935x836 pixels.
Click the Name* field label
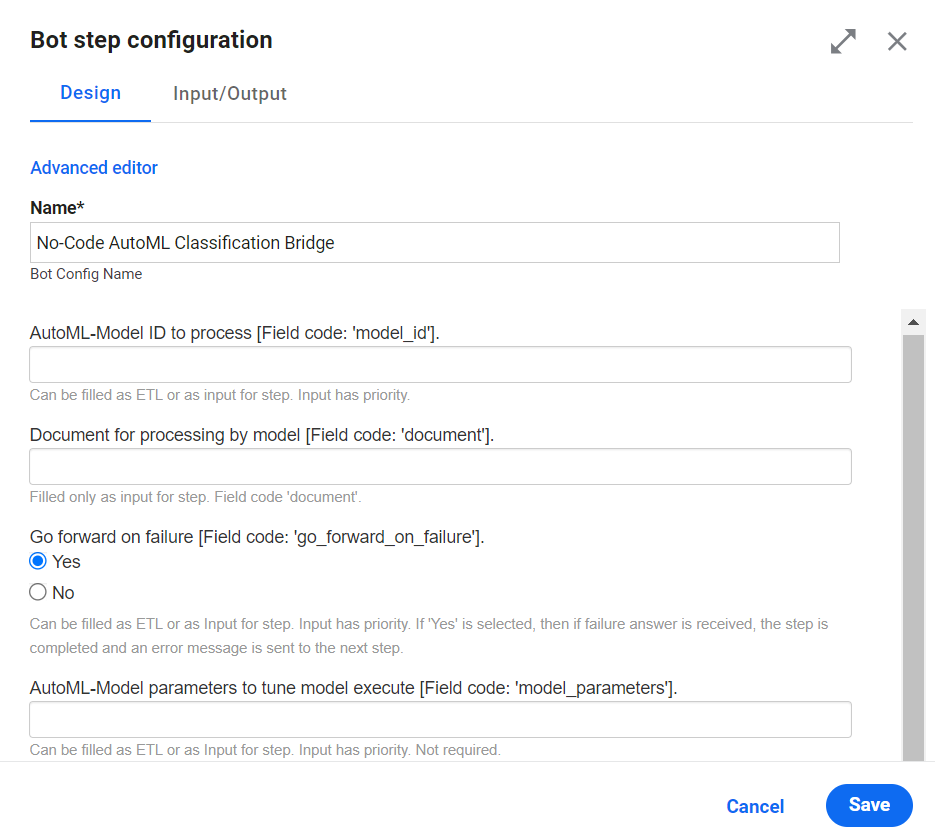coord(57,208)
